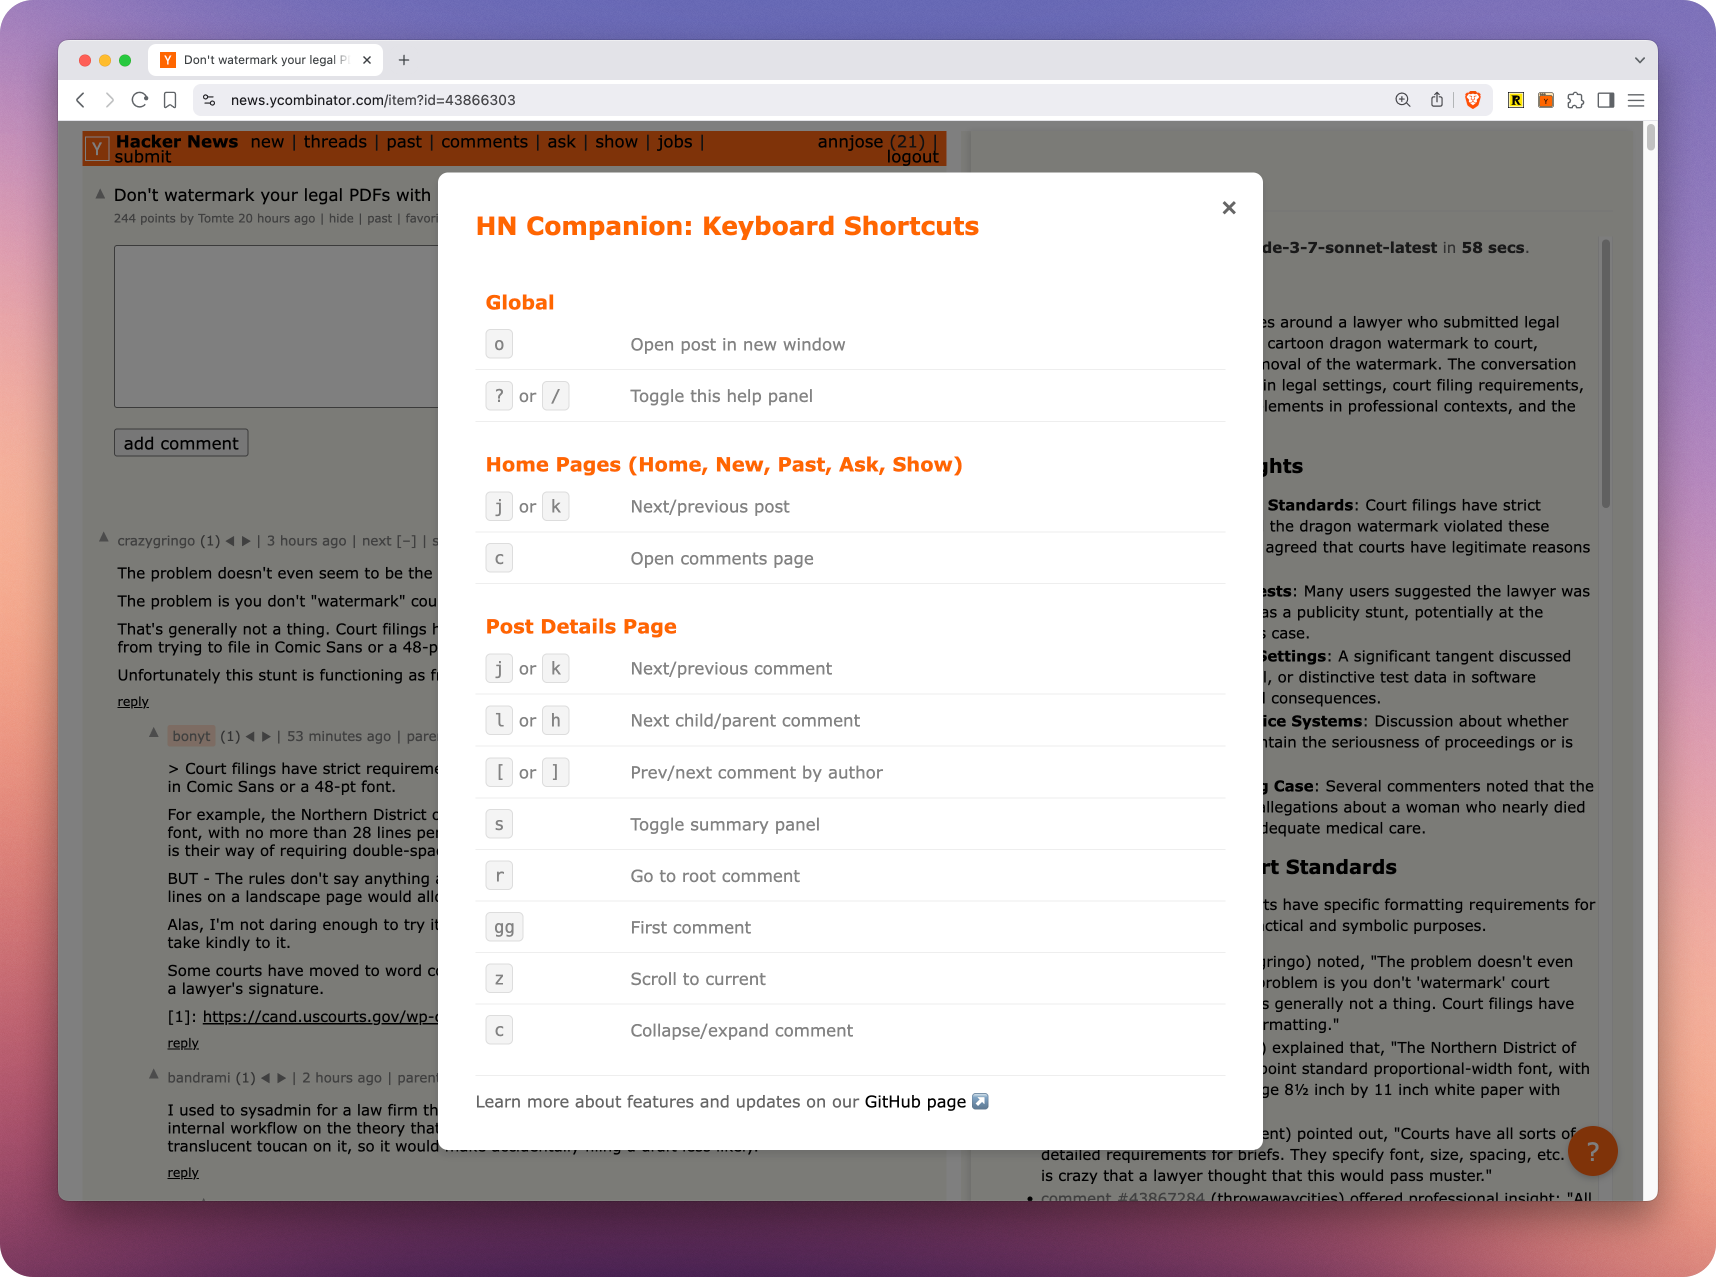Open the browser extensions puzzle icon
This screenshot has width=1716, height=1277.
tap(1576, 100)
